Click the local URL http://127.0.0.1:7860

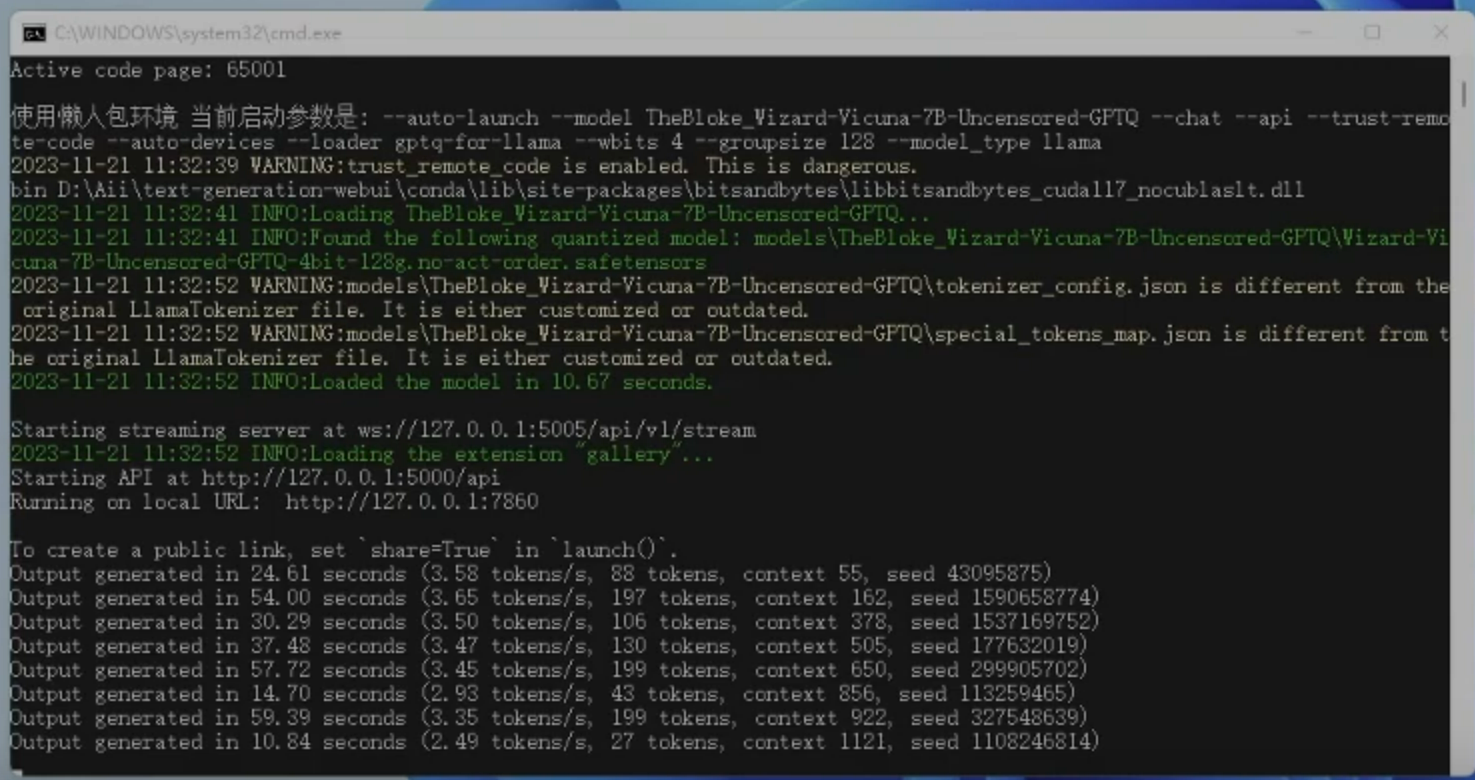[x=412, y=502]
